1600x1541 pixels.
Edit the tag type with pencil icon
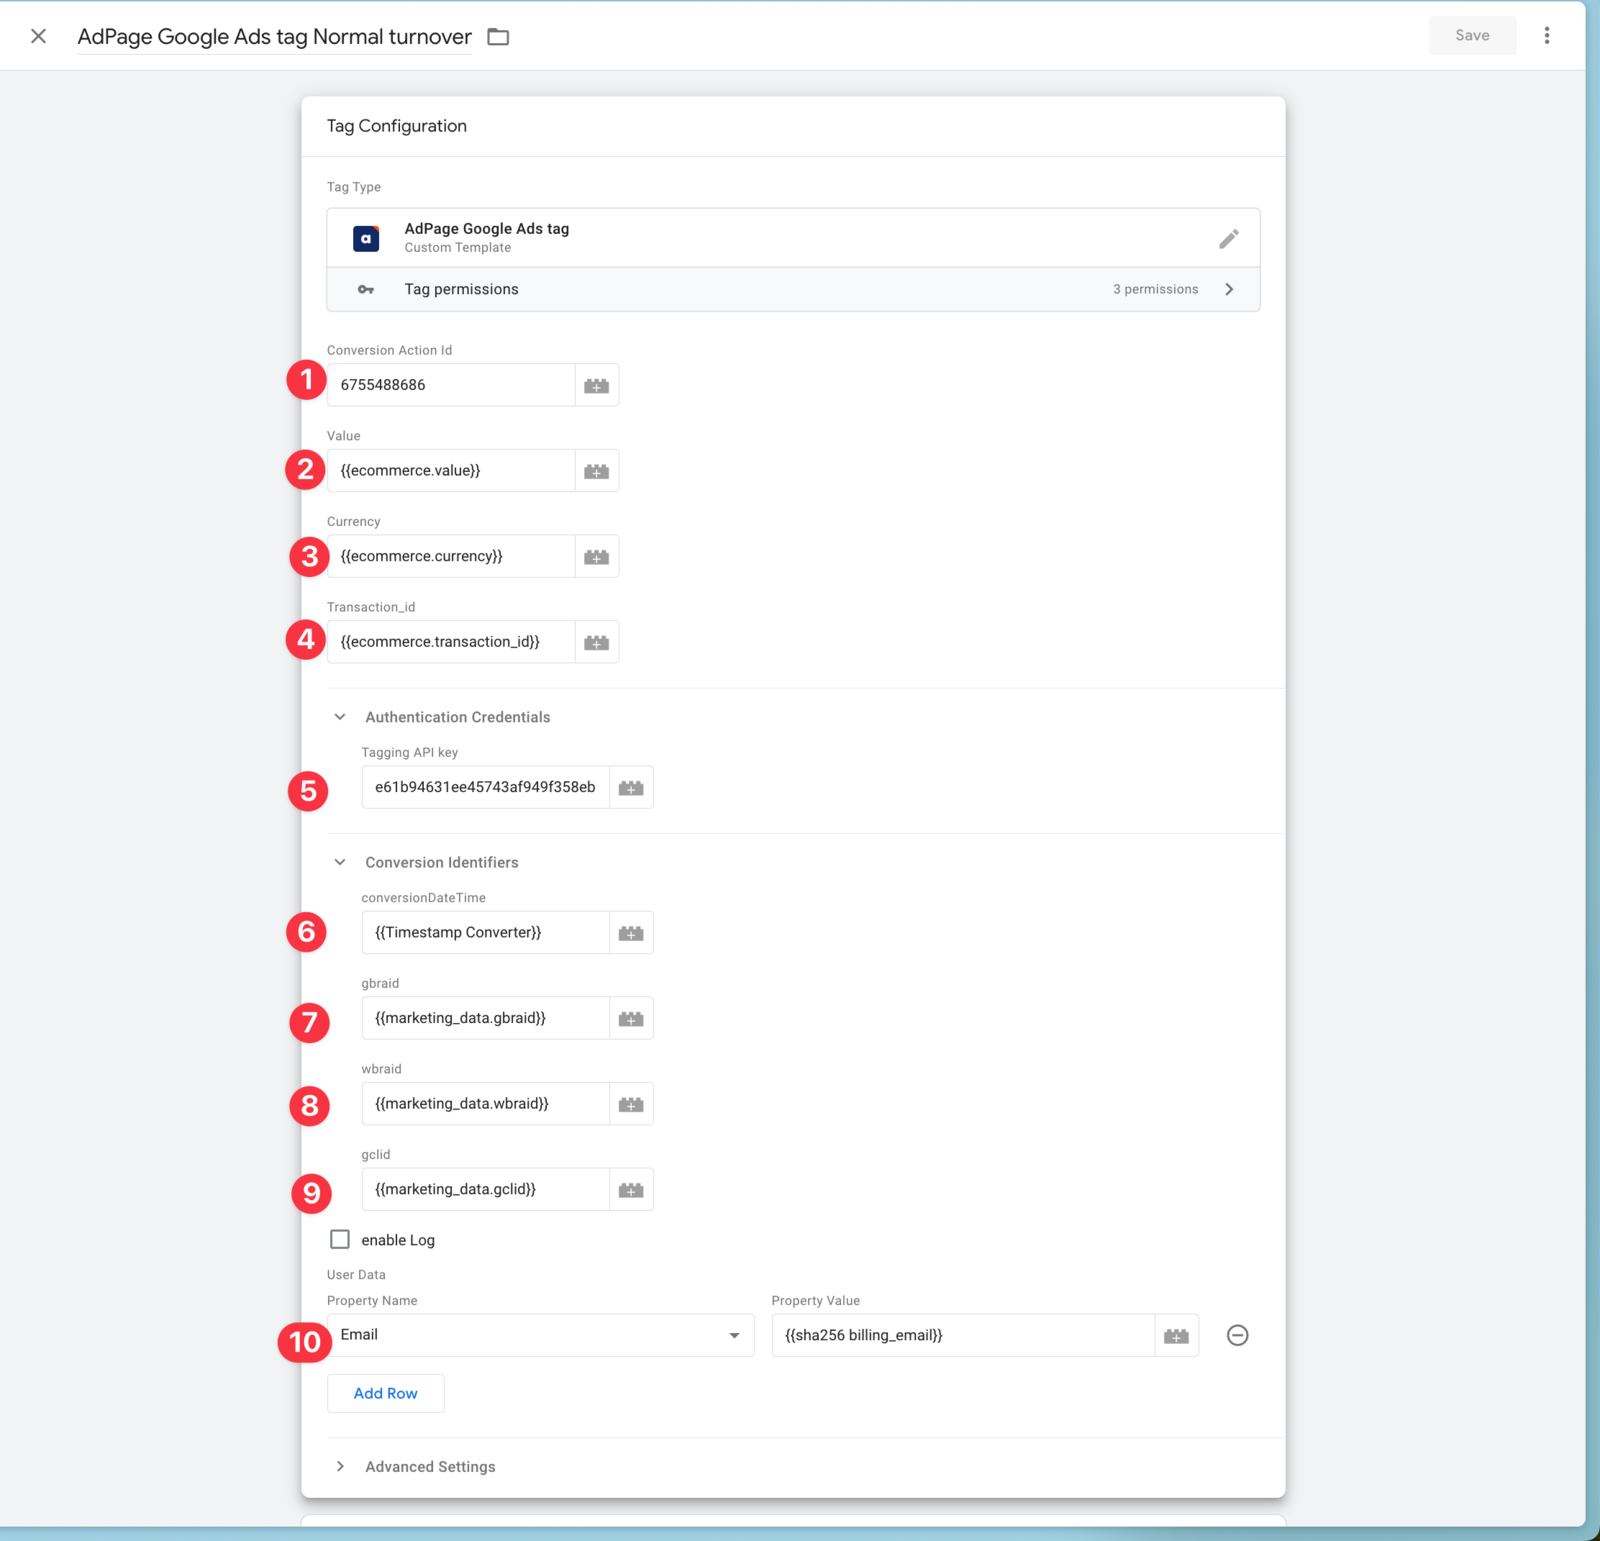pos(1228,239)
